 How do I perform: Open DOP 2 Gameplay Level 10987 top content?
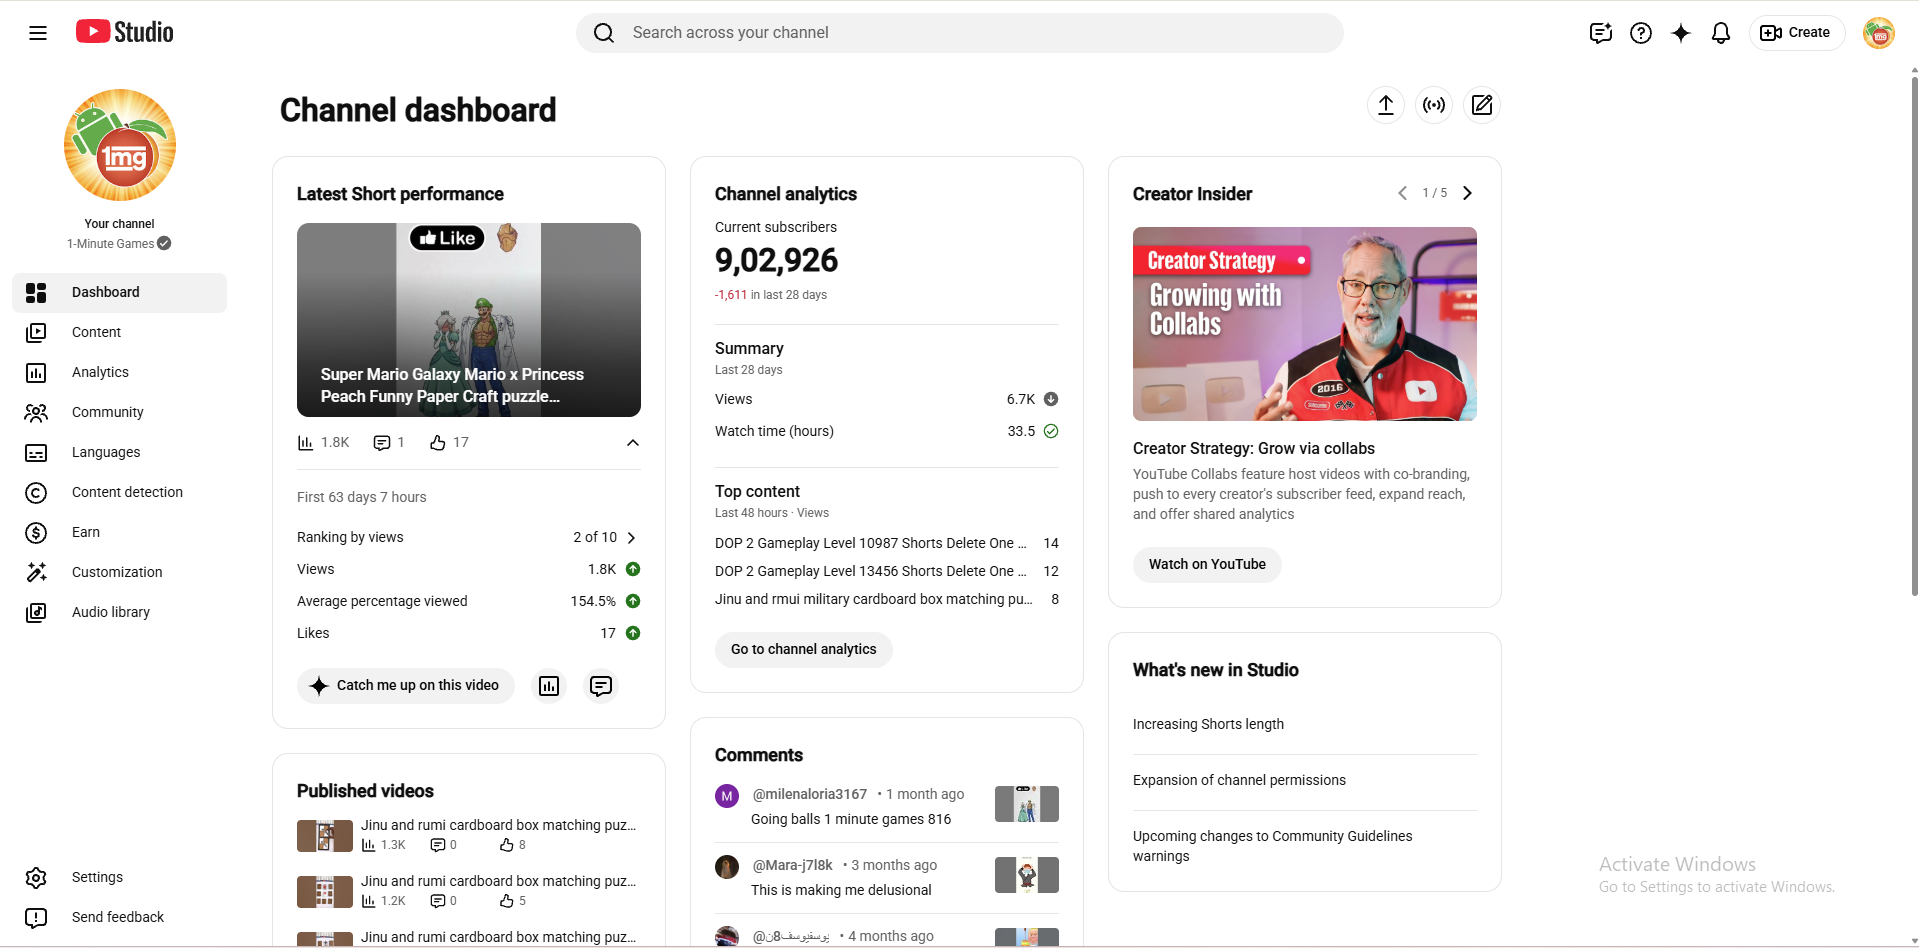pyautogui.click(x=871, y=543)
